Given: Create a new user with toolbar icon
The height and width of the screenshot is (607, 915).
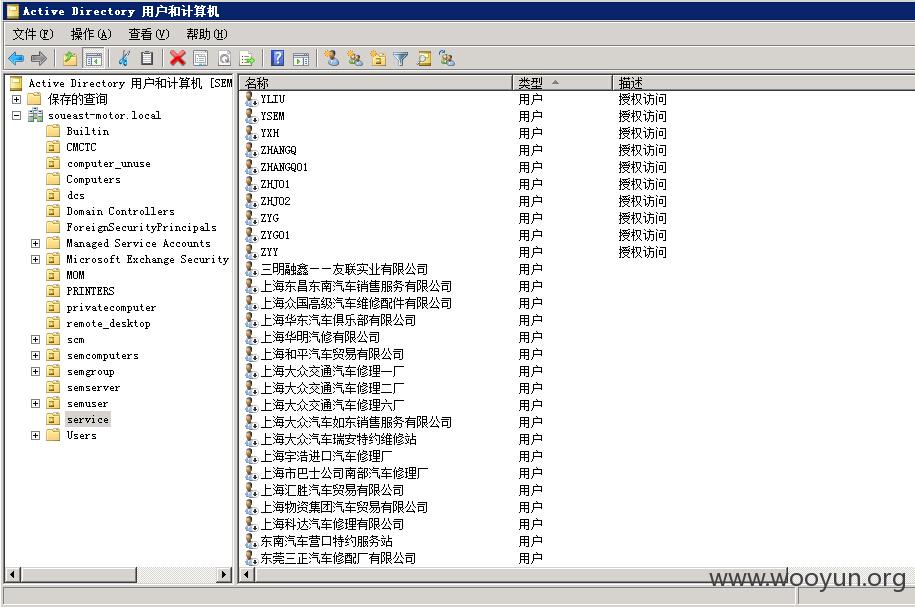Looking at the screenshot, I should [x=332, y=58].
